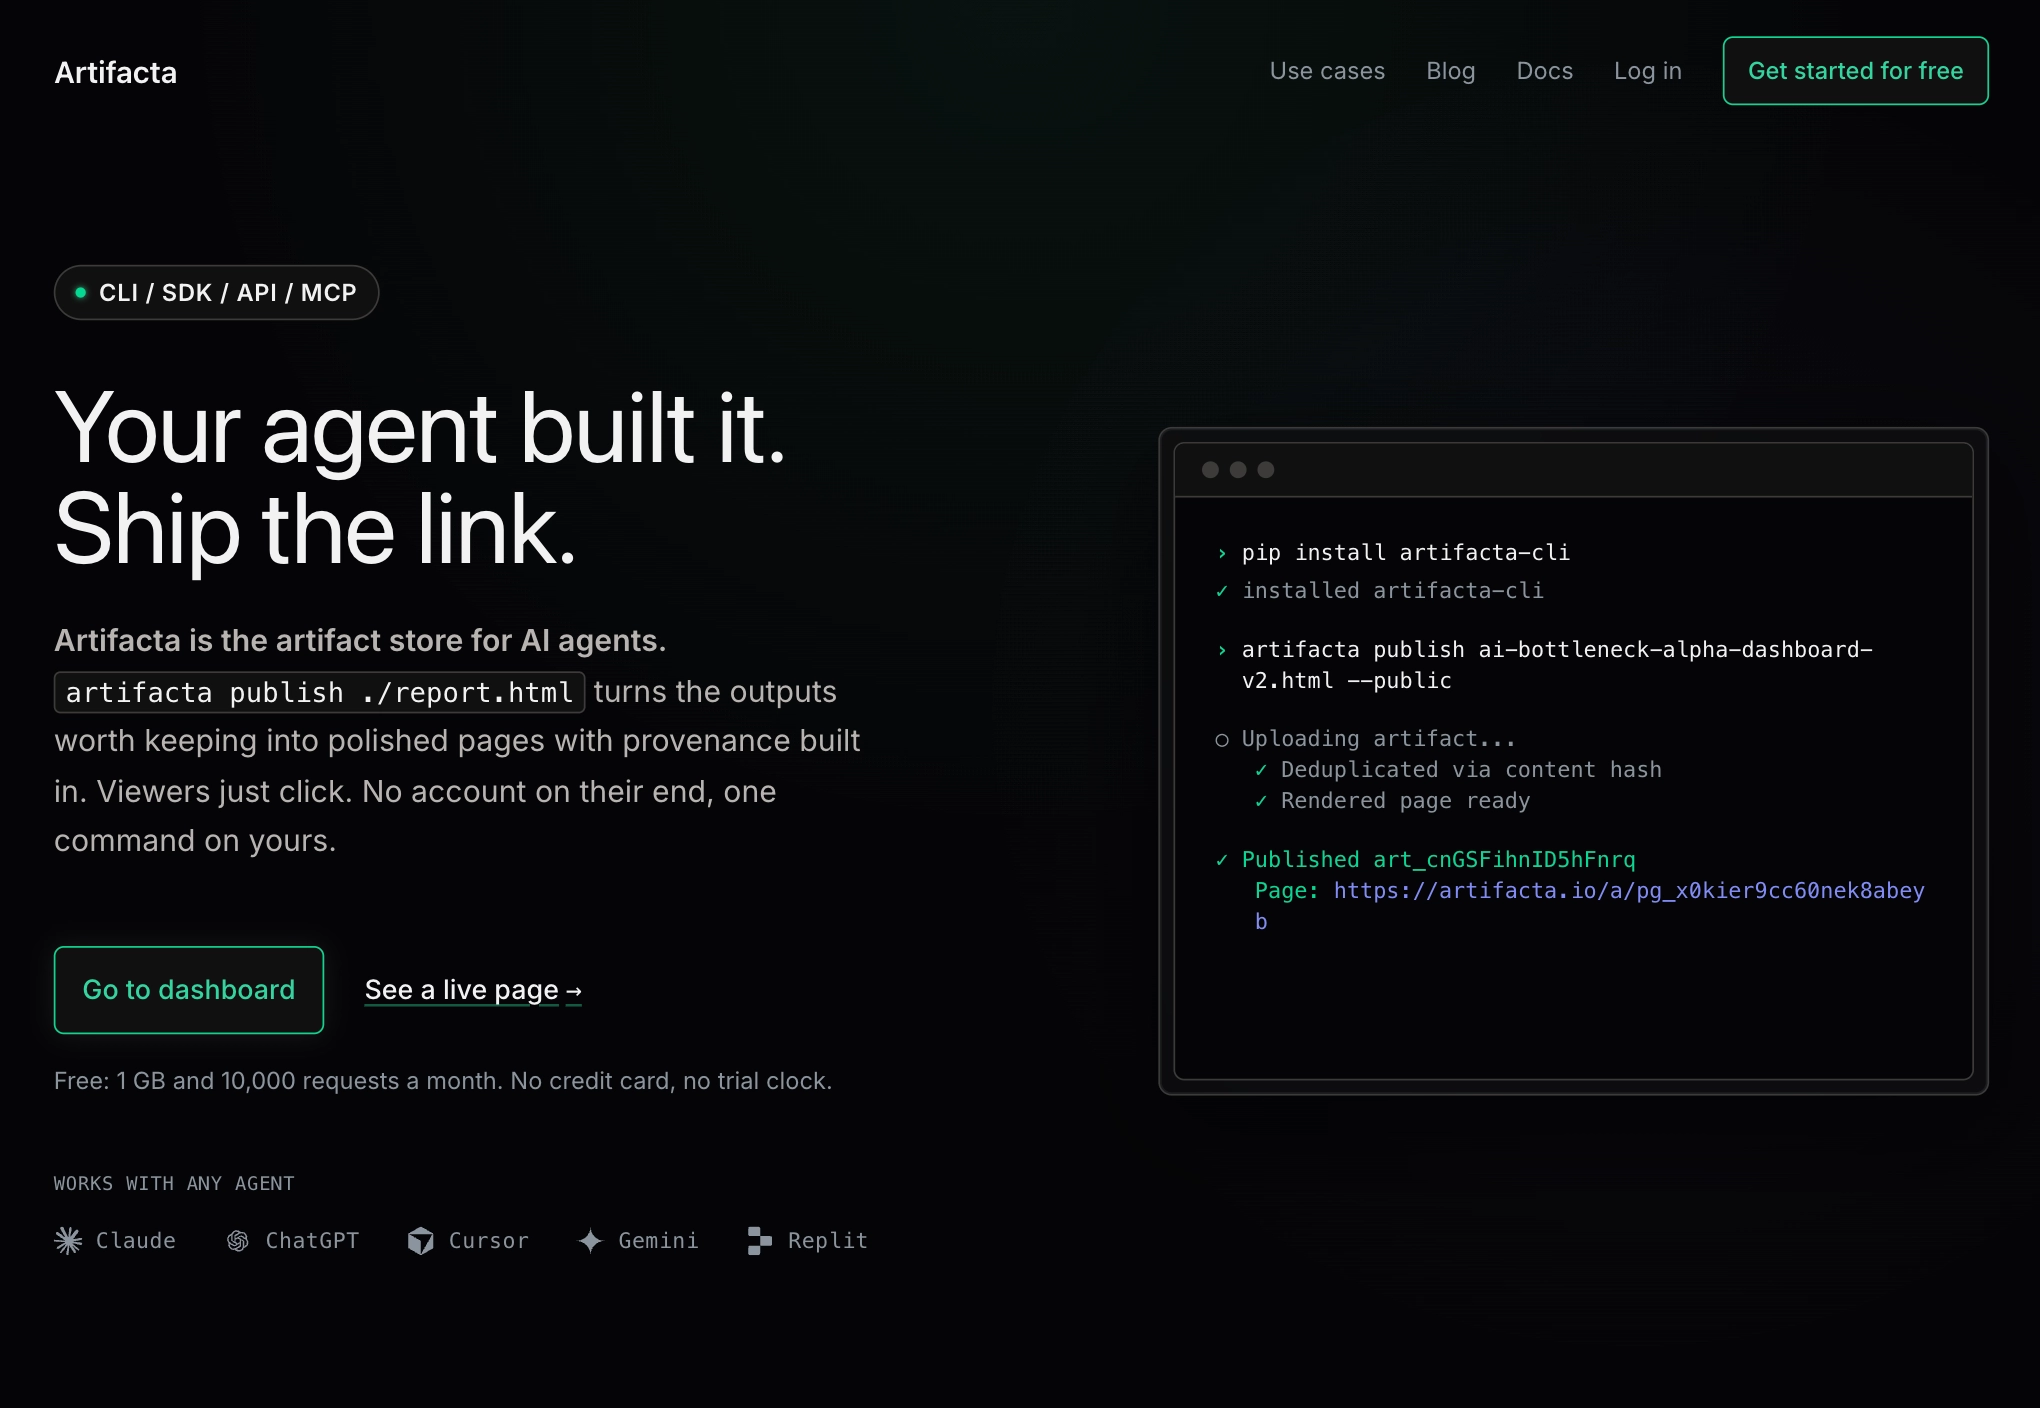The image size is (2040, 1408).
Task: Click the prompt chevron before artifacta publish
Action: 1222,650
